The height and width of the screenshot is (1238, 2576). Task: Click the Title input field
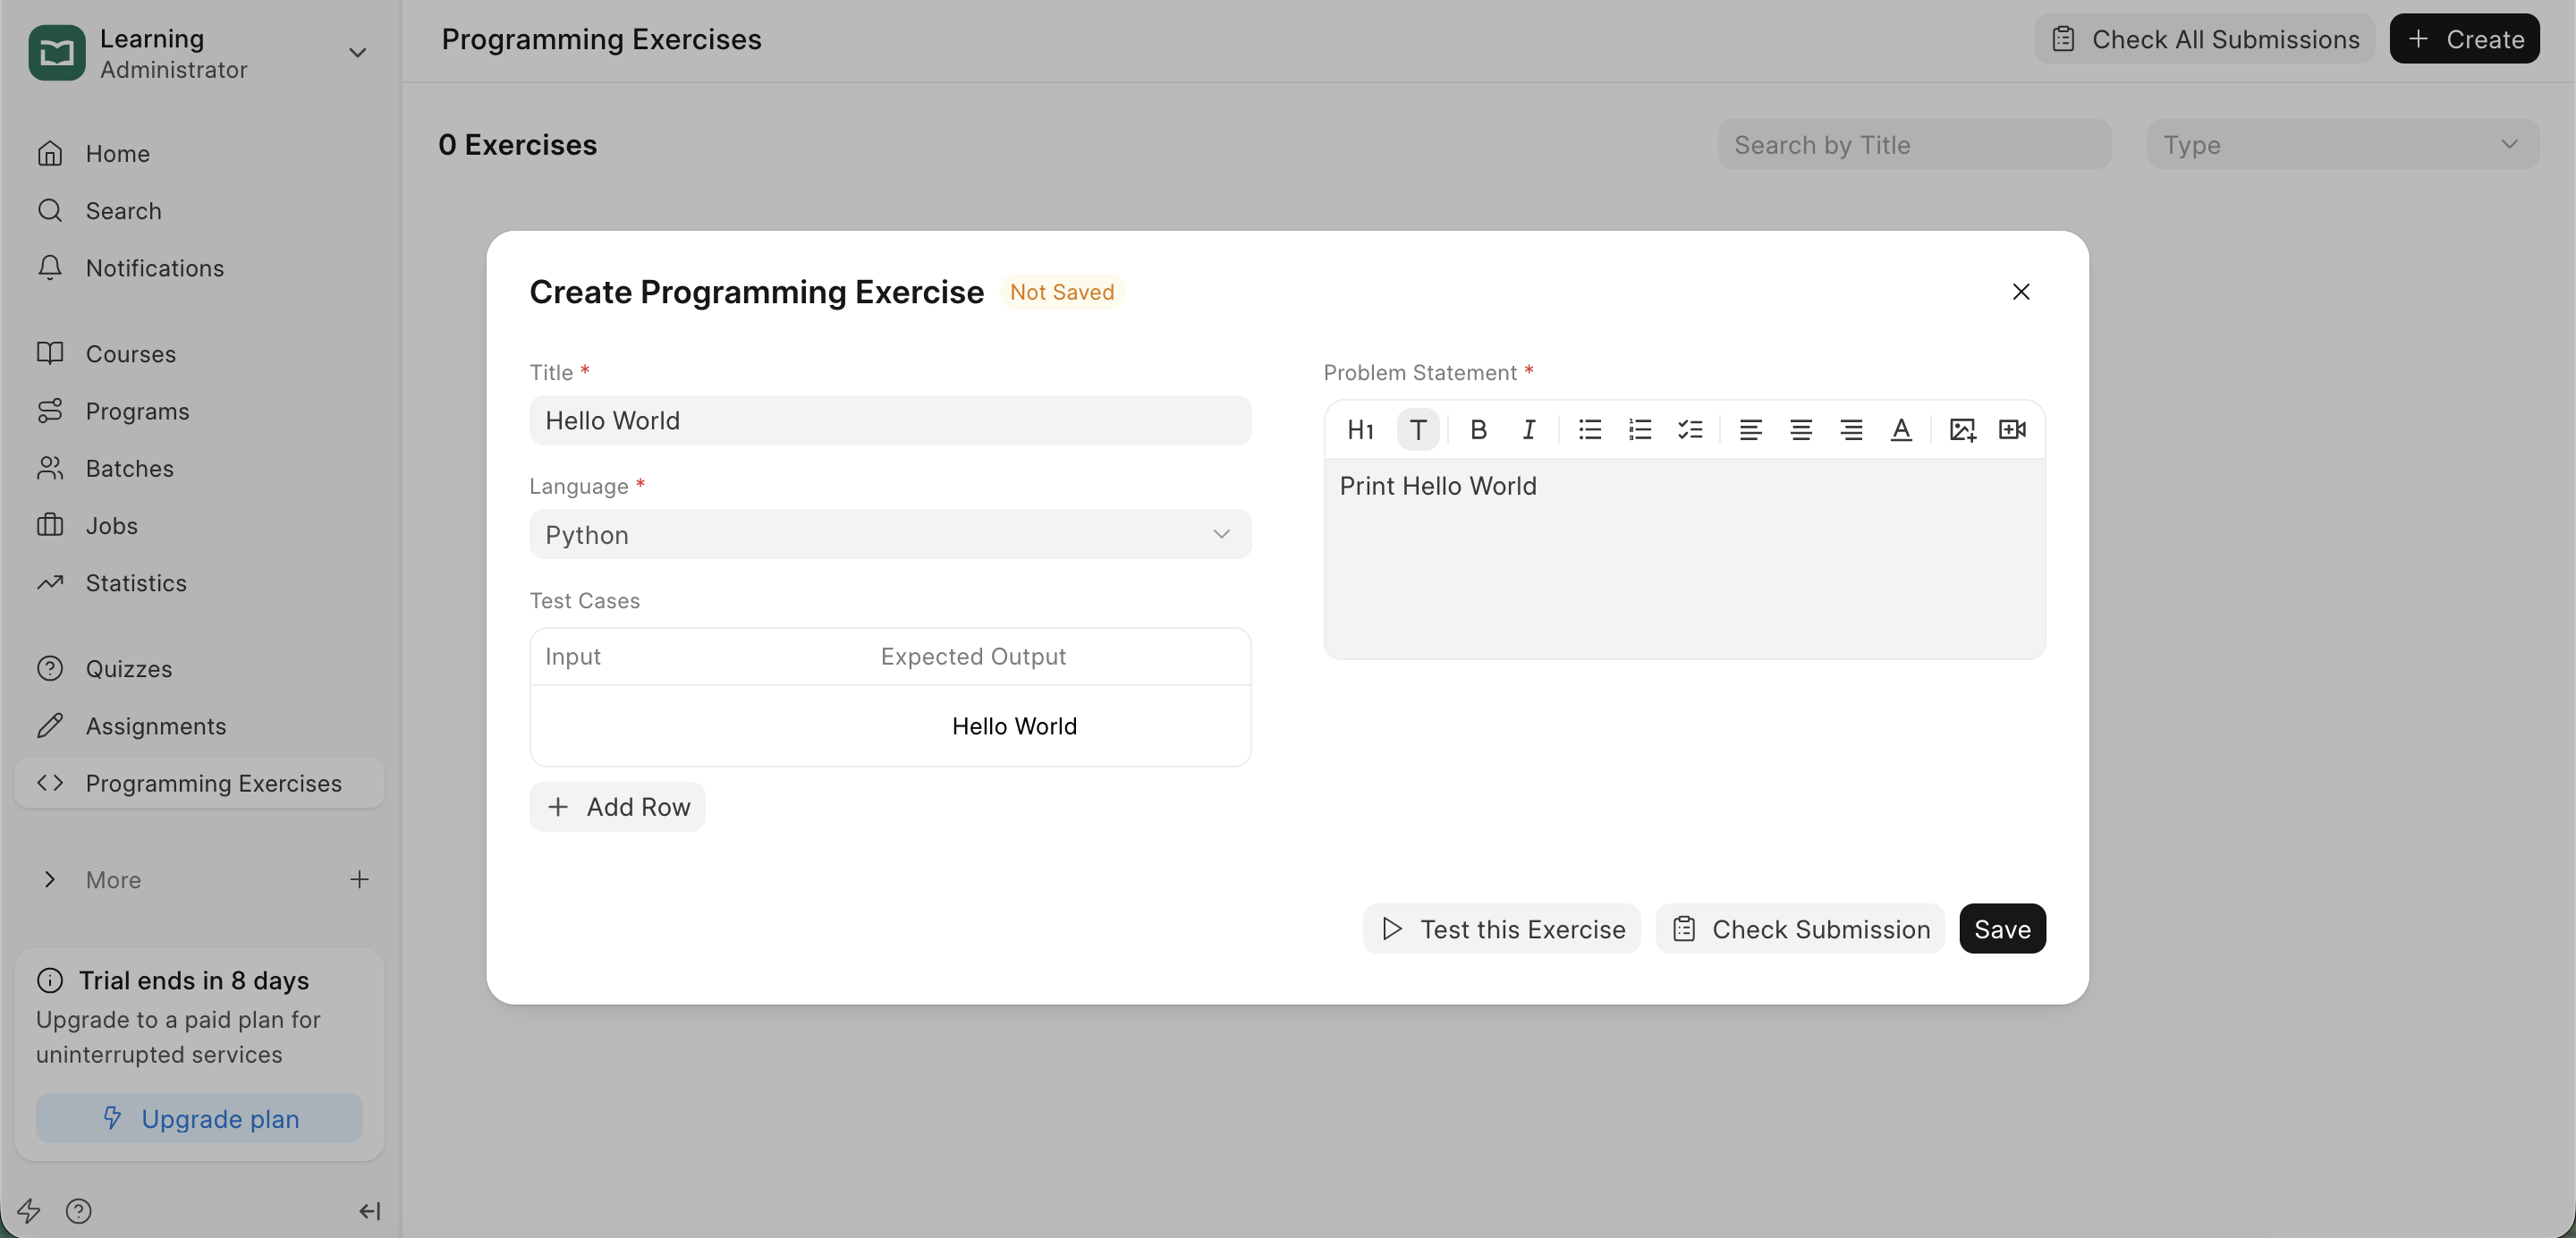point(889,421)
